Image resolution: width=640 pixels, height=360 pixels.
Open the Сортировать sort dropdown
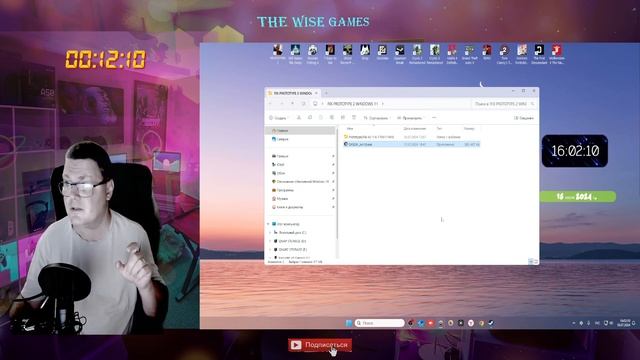click(376, 118)
